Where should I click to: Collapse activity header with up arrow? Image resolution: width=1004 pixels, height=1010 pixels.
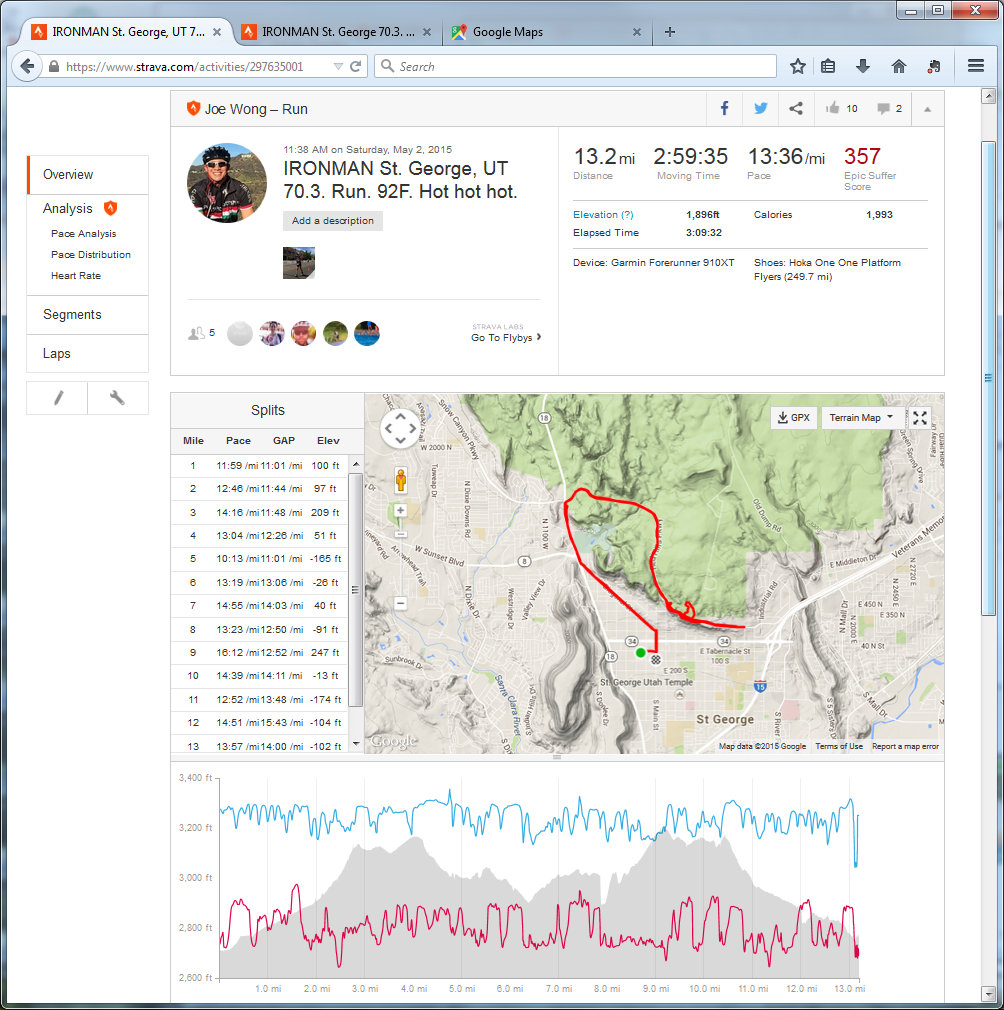[x=927, y=109]
